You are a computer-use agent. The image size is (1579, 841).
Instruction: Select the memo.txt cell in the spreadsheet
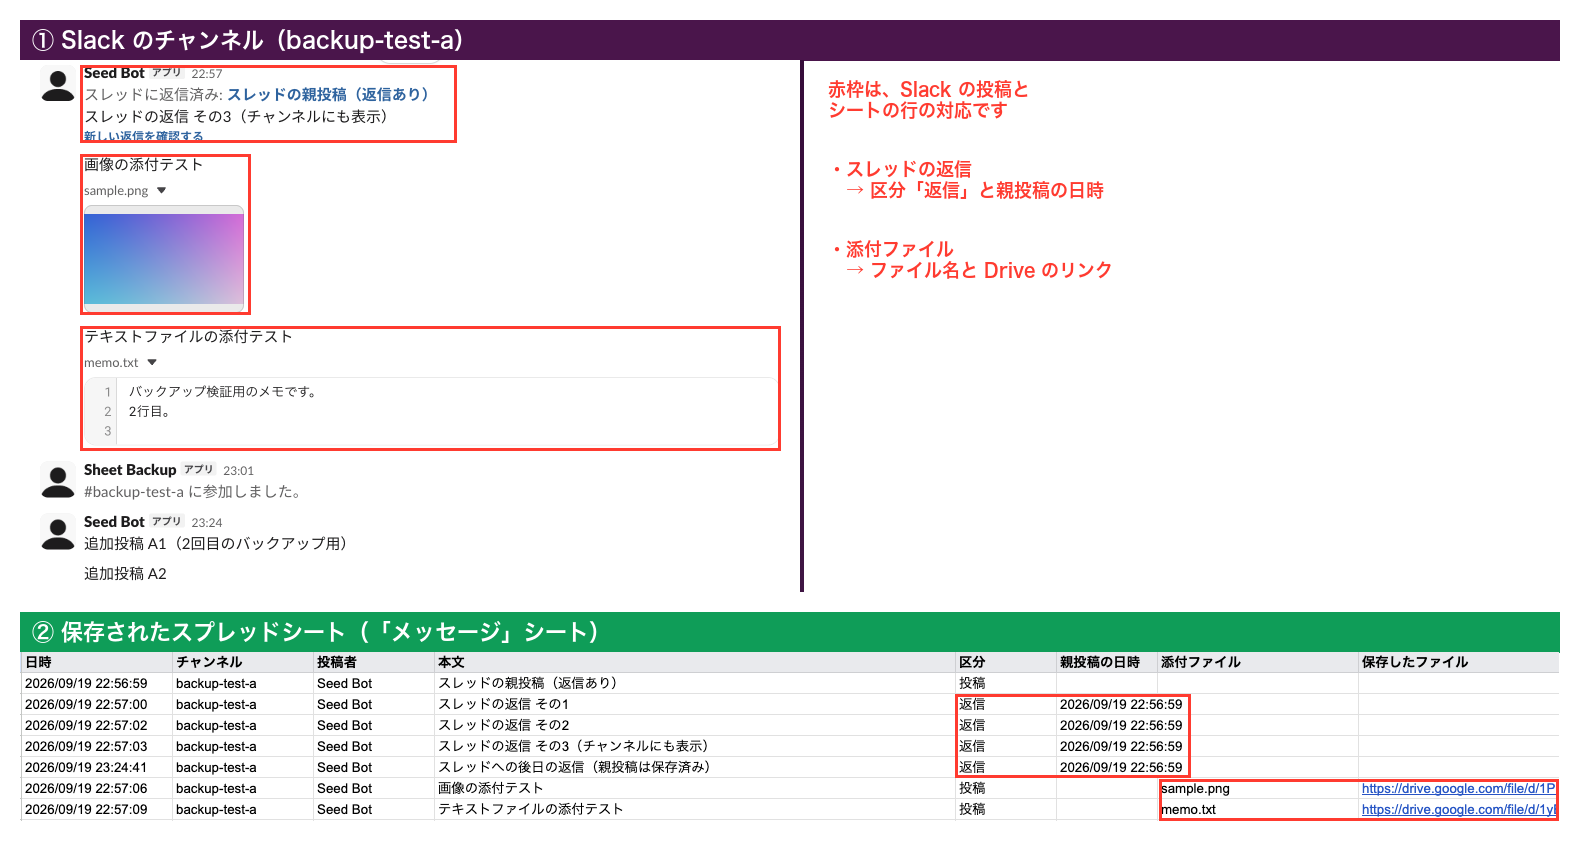[x=1257, y=809]
